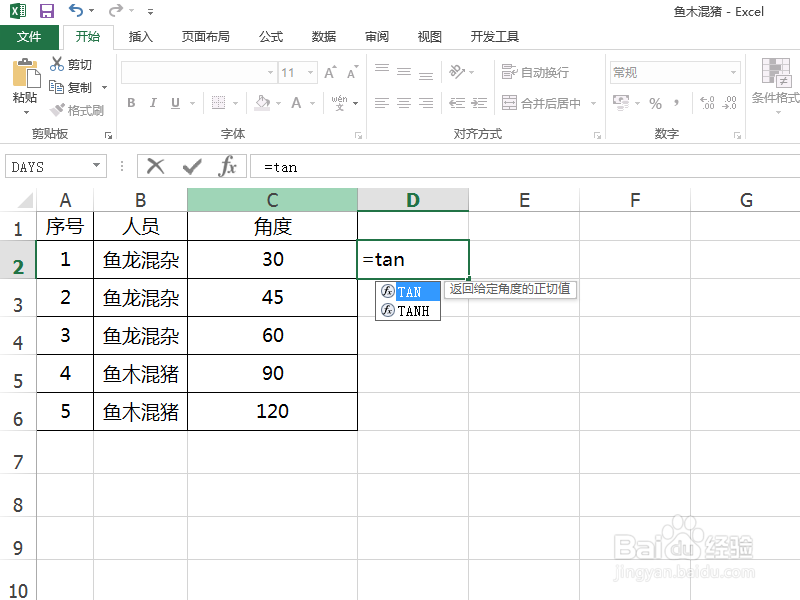Expand the name box dropdown arrow
Viewport: 800px width, 600px height.
96,165
